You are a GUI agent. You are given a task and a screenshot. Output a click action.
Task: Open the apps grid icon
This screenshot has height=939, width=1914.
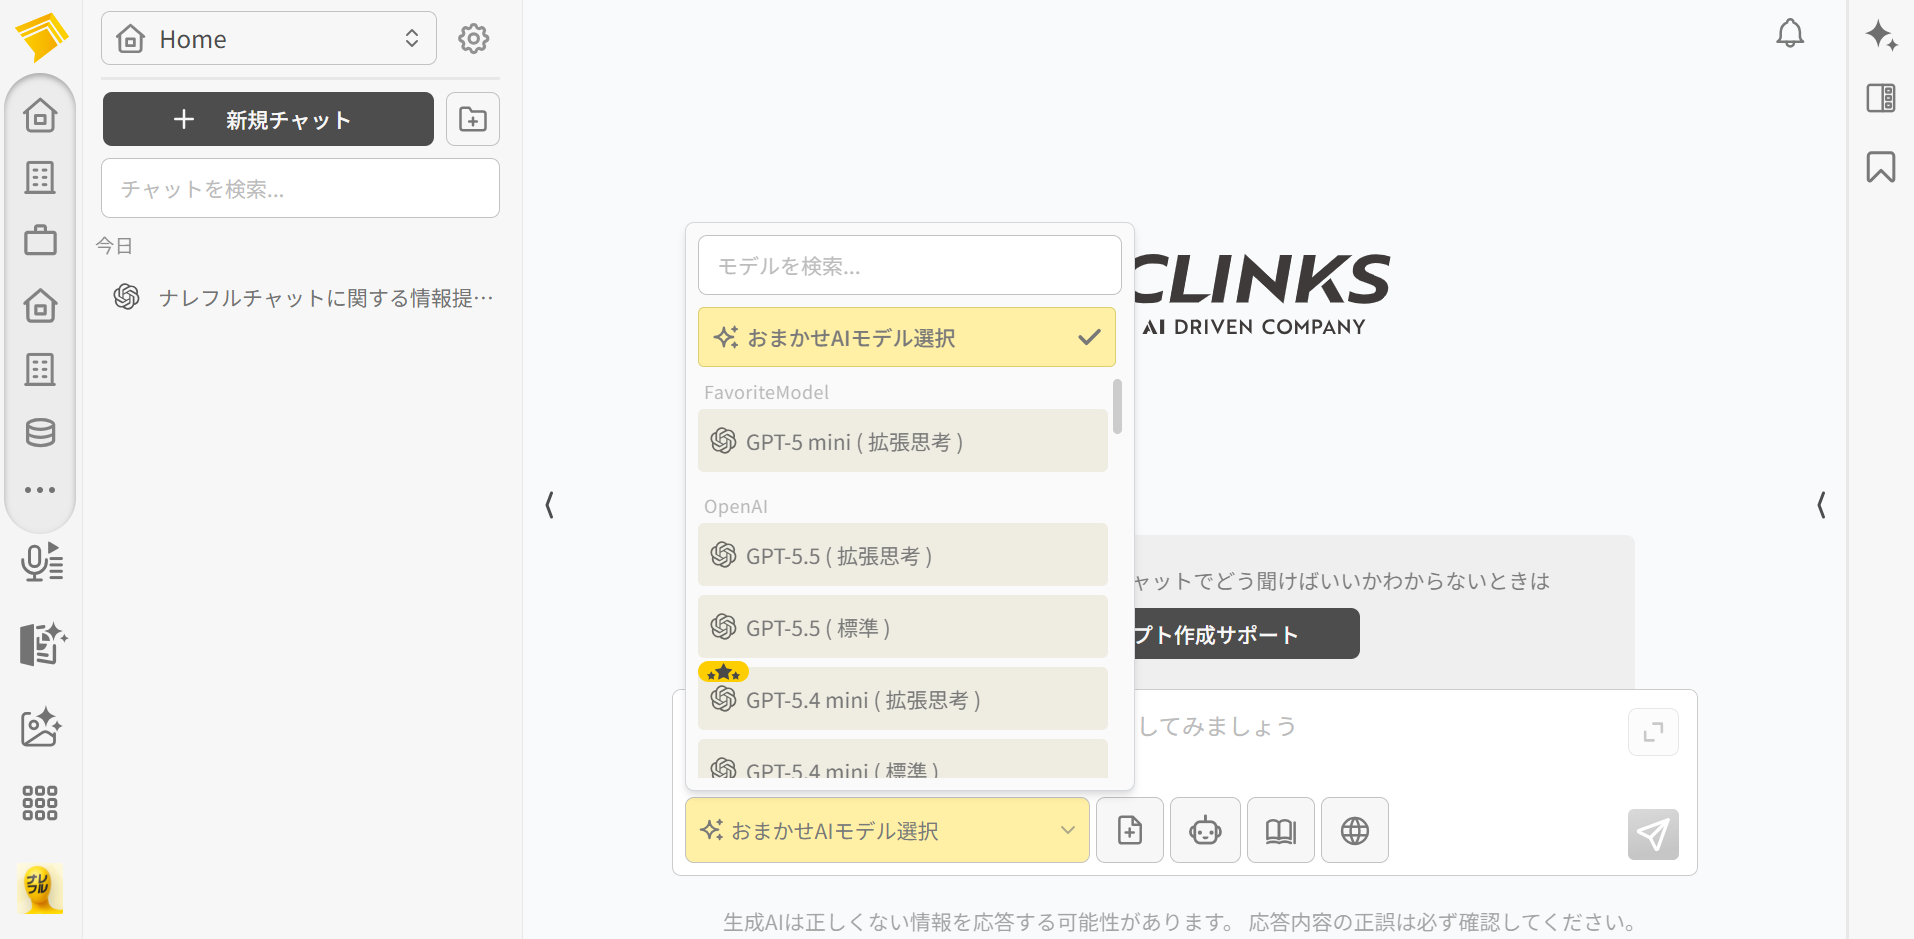click(40, 802)
